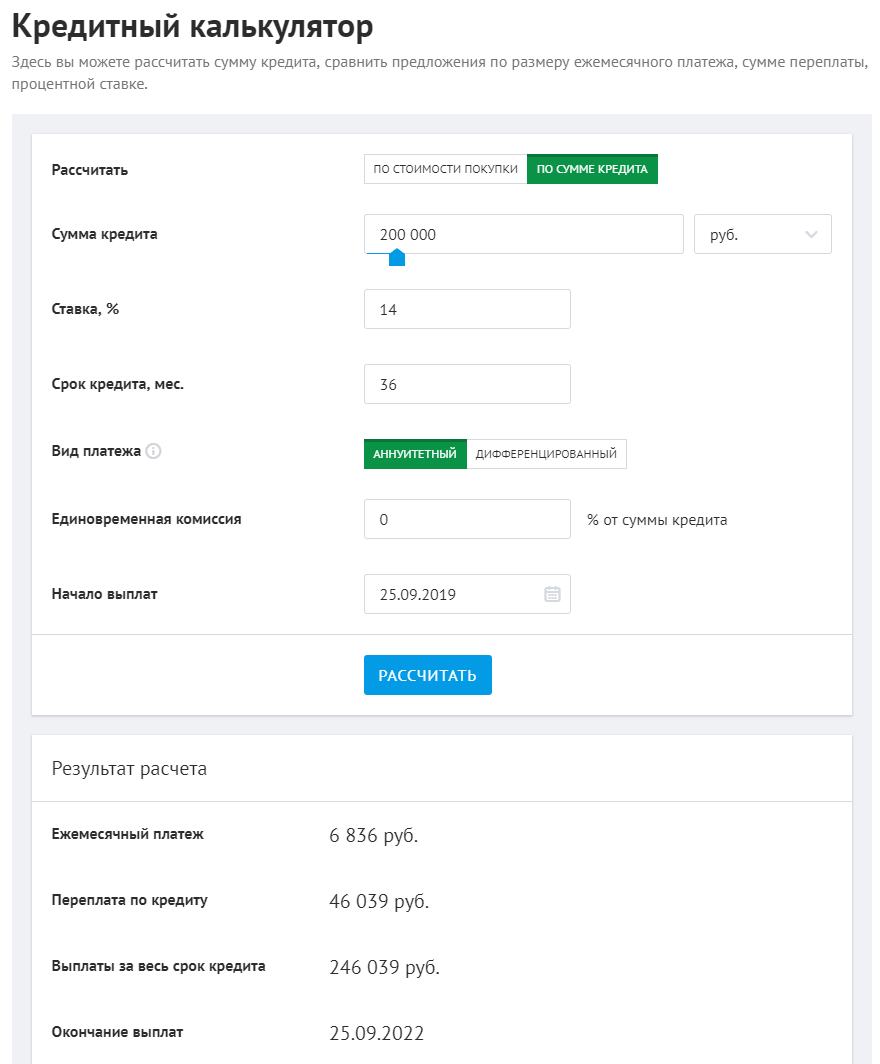The image size is (880, 1064).
Task: Click the blue loan amount slider handle
Action: (396, 258)
